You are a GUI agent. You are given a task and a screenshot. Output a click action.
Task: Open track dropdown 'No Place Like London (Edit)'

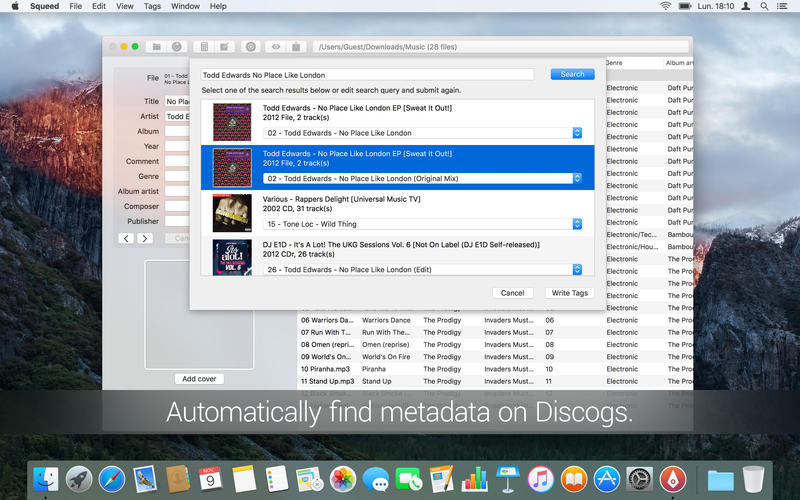click(422, 269)
